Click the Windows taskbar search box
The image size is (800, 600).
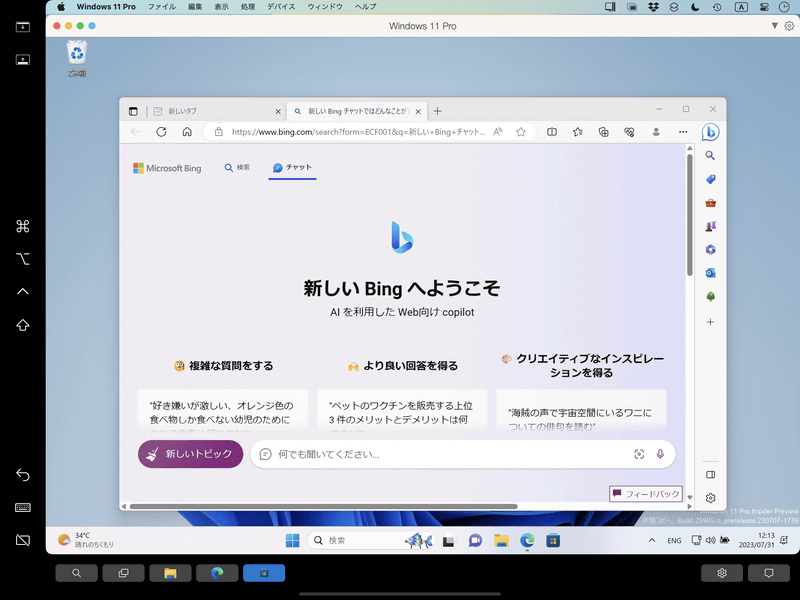tap(371, 540)
